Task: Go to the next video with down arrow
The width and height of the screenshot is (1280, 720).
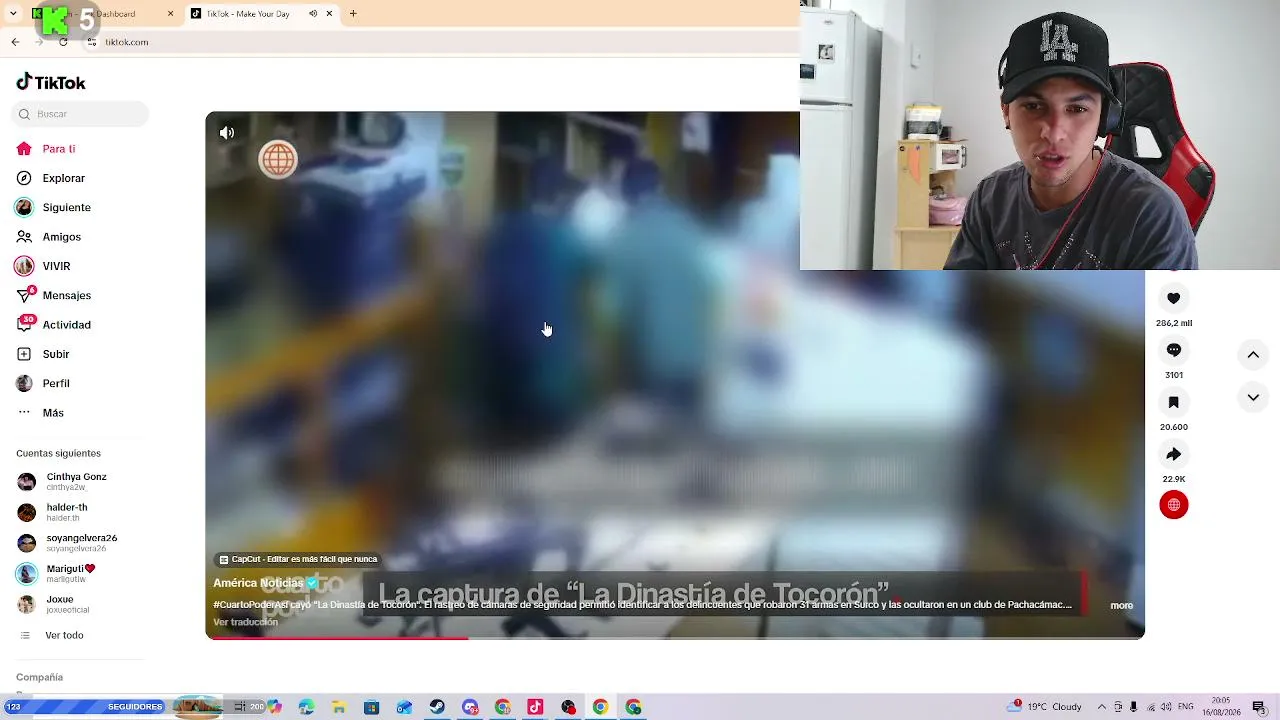Action: 1253,397
